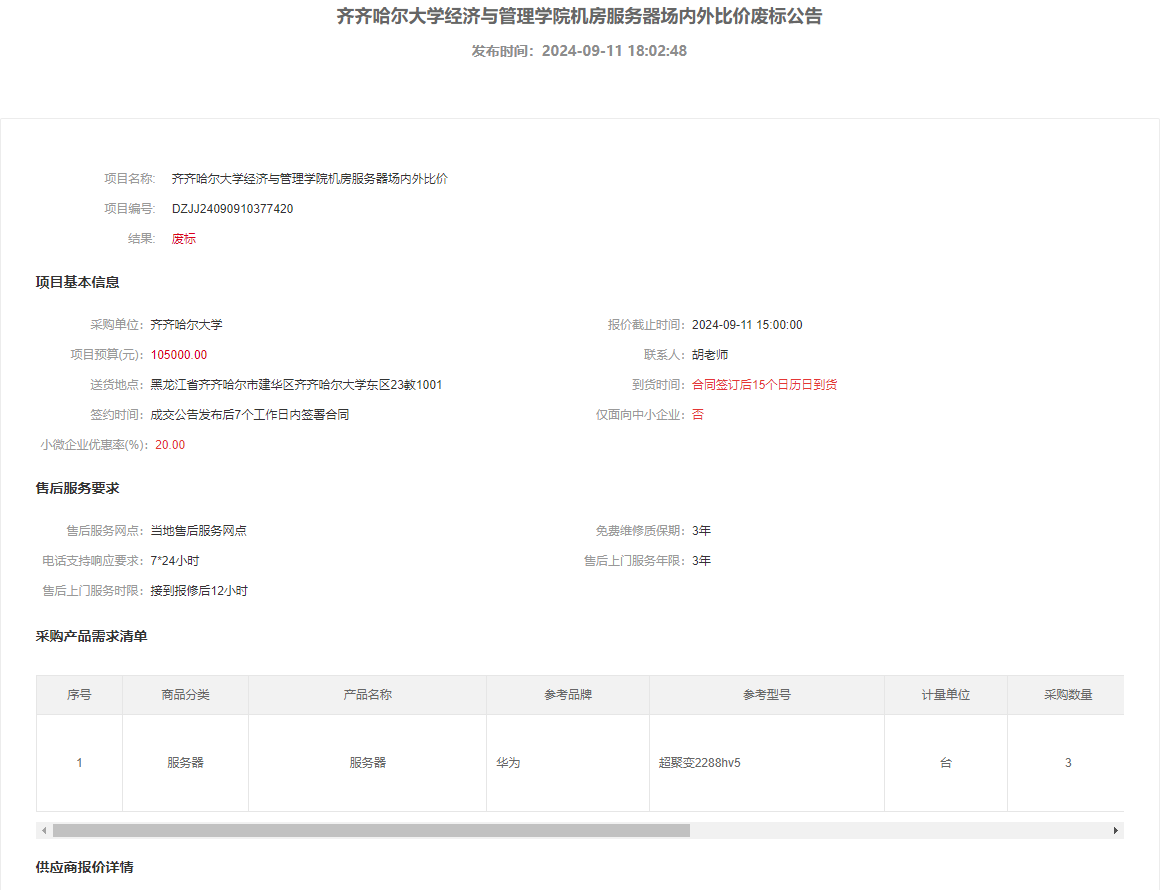Click the 华为 brand cell in the table
The height and width of the screenshot is (890, 1168).
[x=508, y=763]
